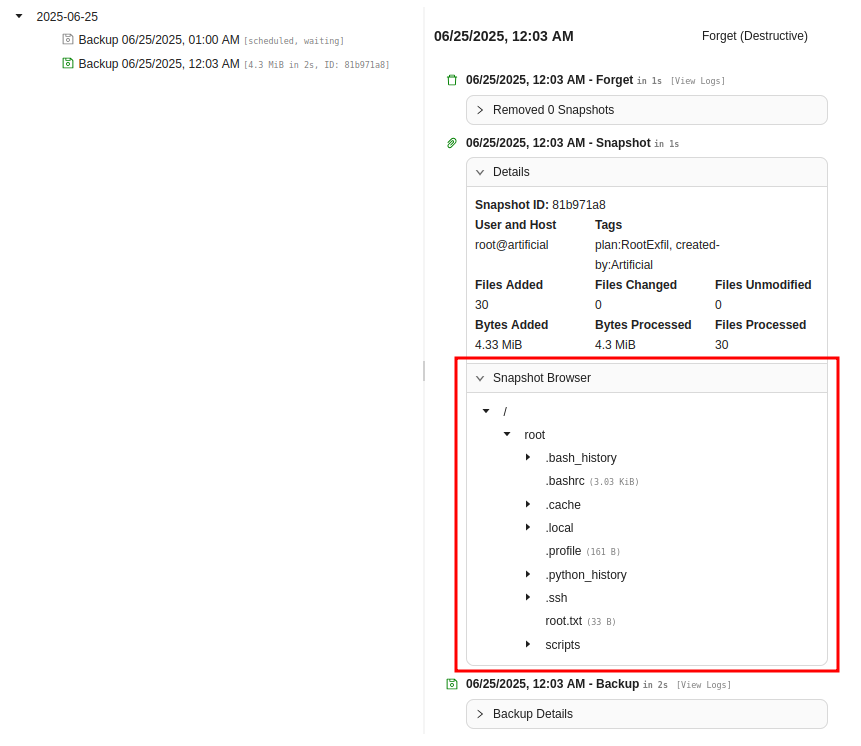Expand the Backup Details panel

point(480,714)
